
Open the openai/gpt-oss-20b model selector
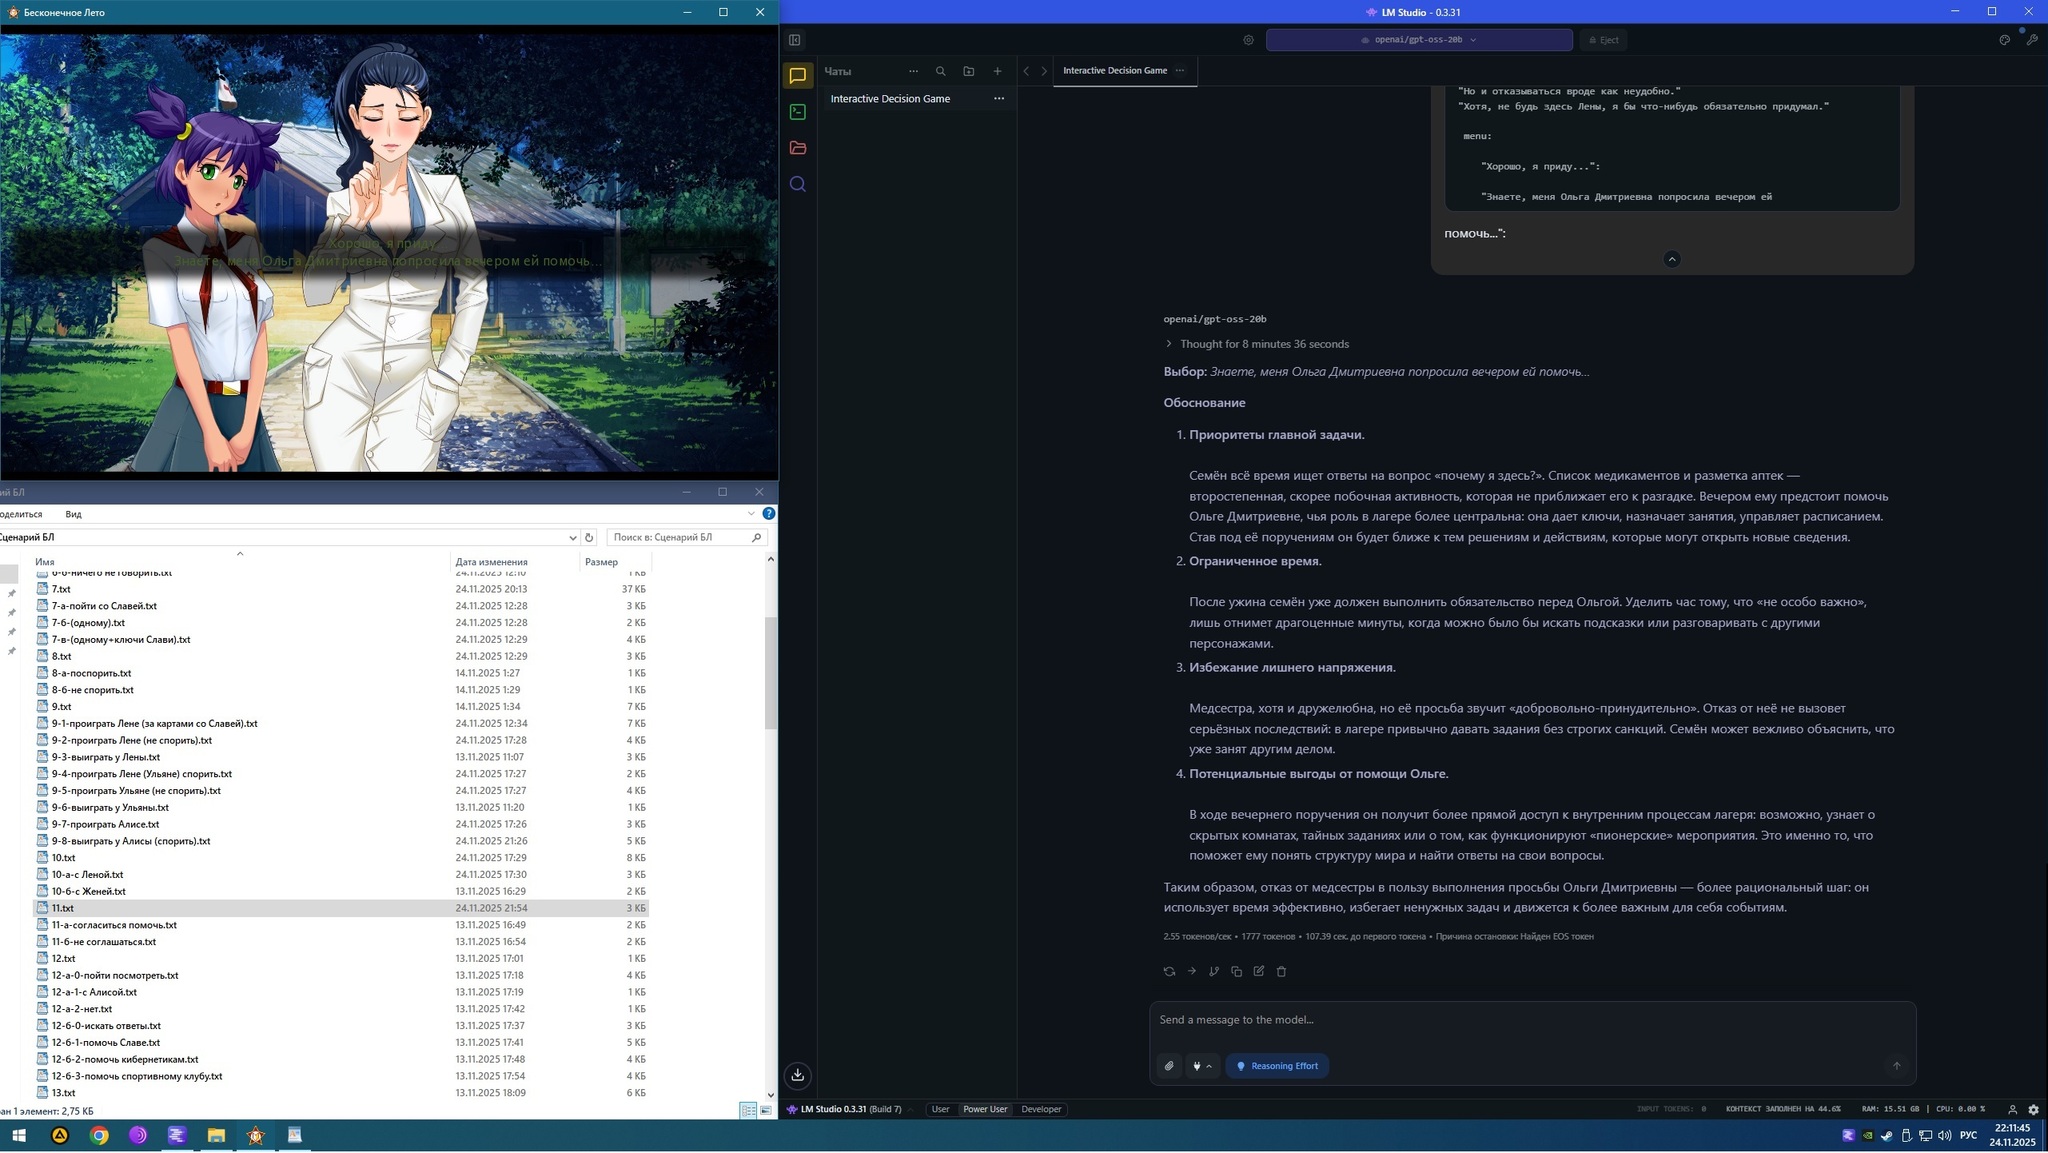click(1418, 40)
